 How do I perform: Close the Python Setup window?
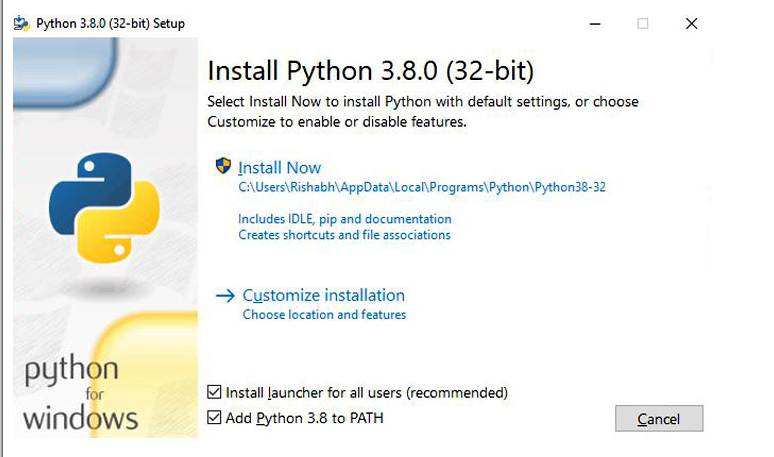[691, 23]
